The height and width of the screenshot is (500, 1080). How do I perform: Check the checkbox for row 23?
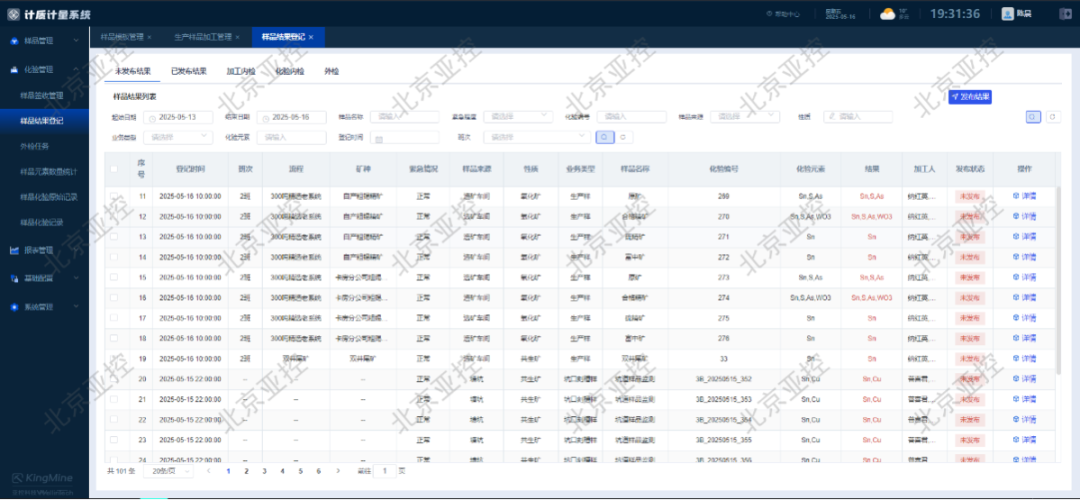tap(114, 439)
